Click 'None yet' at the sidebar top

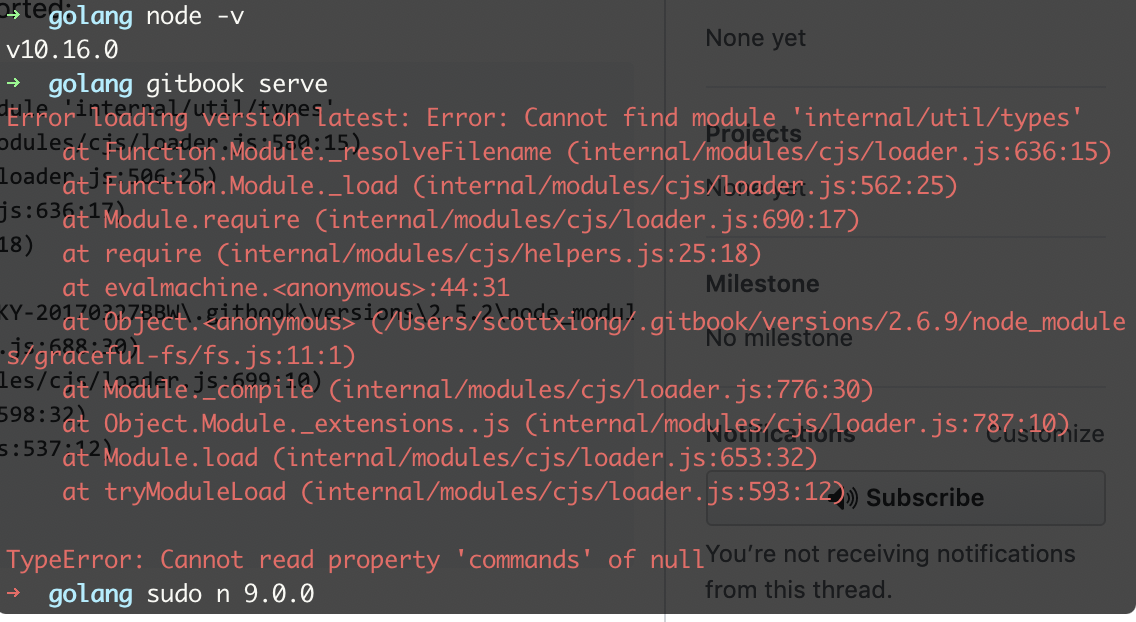pyautogui.click(x=756, y=38)
